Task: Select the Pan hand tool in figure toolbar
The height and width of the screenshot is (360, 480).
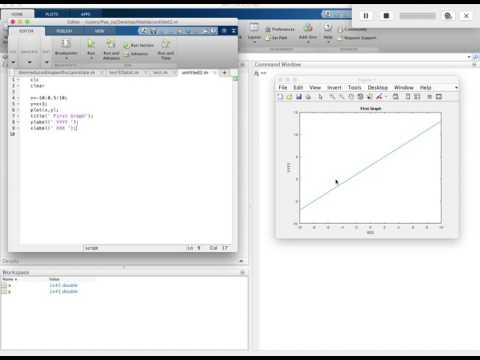Action: click(351, 97)
